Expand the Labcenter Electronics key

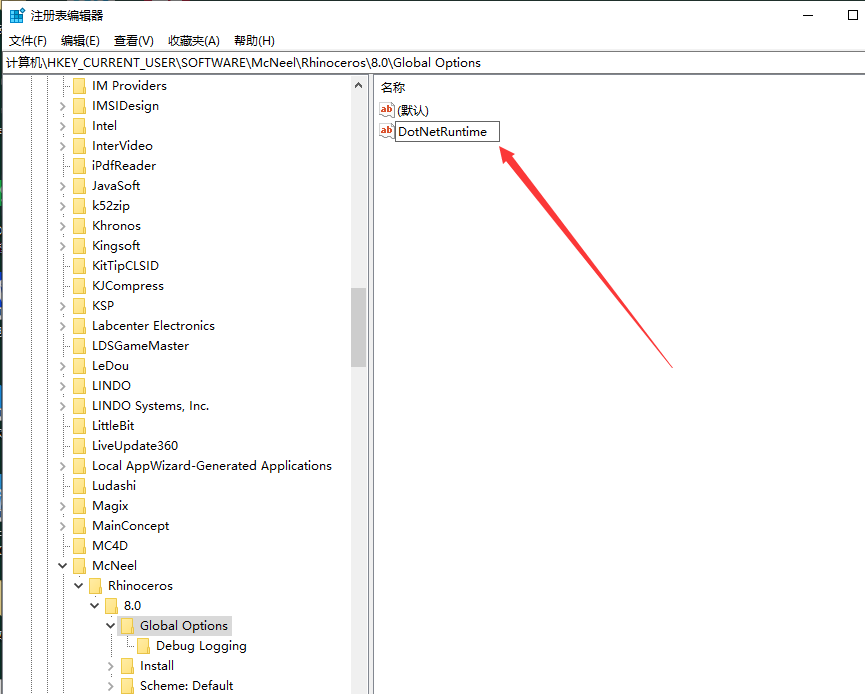pyautogui.click(x=62, y=325)
